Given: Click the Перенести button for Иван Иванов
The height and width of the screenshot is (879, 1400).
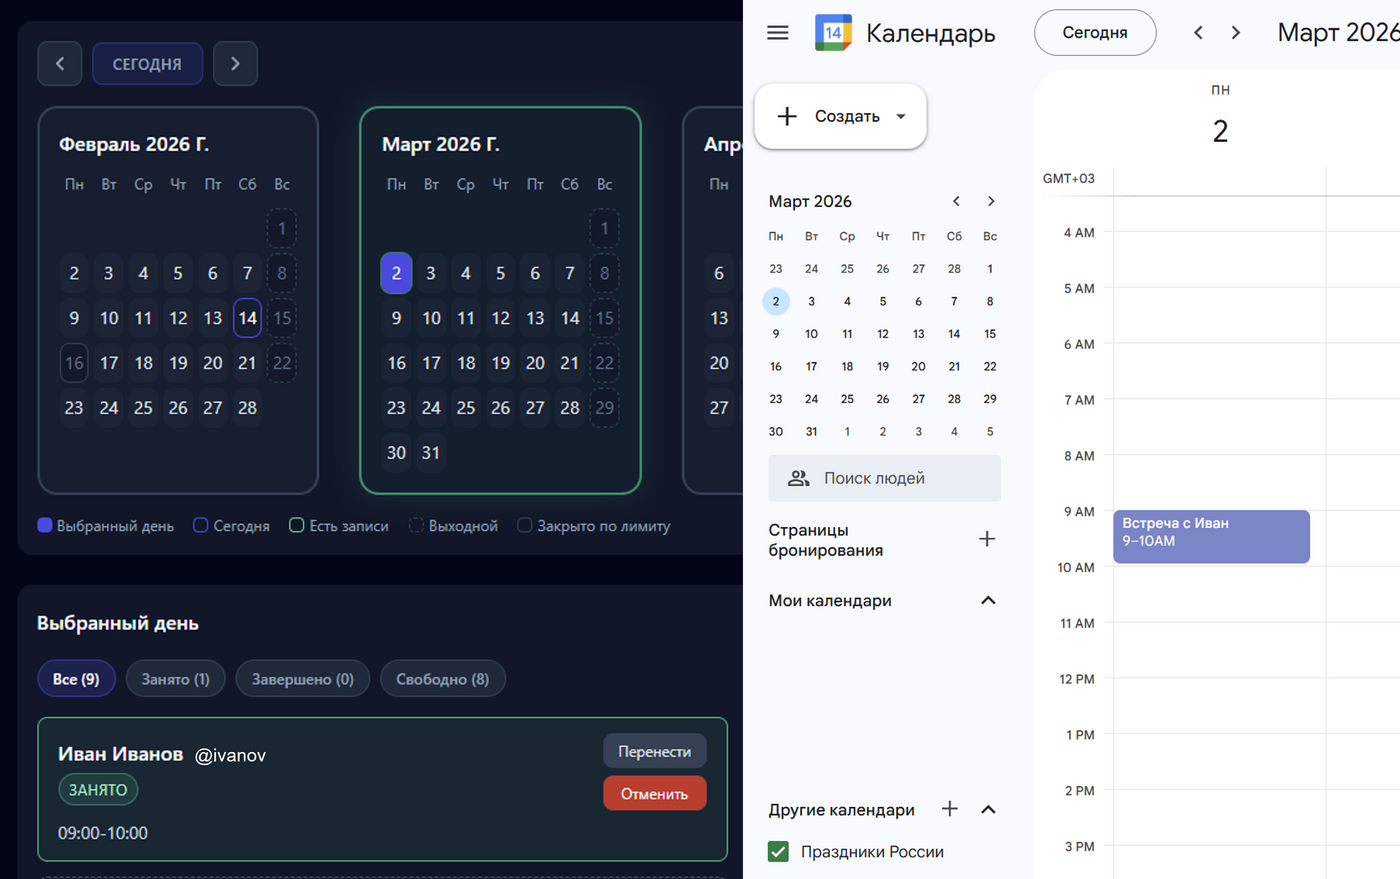Looking at the screenshot, I should pos(654,751).
